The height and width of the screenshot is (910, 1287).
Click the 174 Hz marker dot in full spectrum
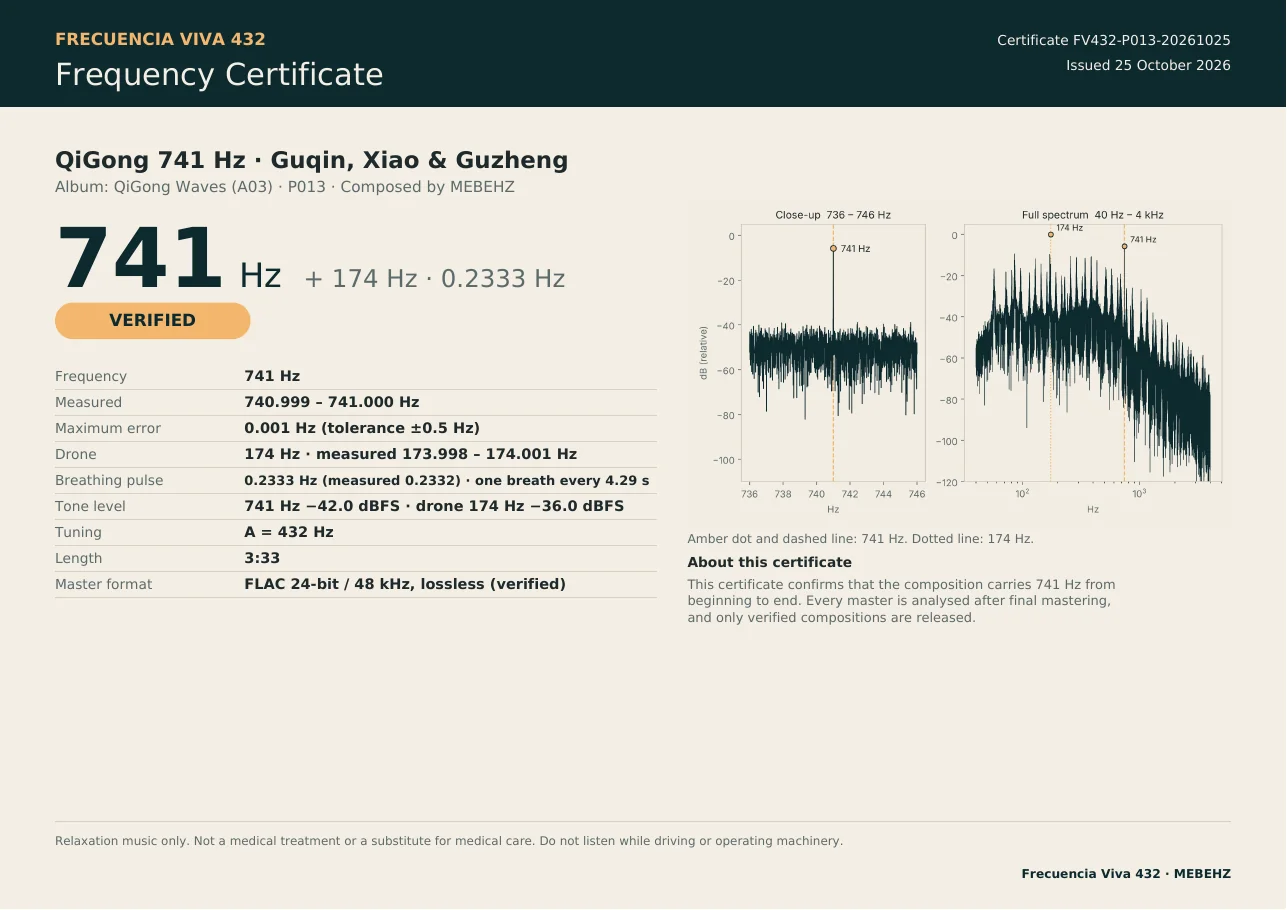1050,235
